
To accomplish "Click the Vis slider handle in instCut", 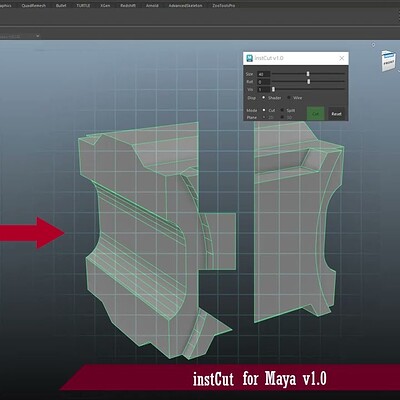I will [x=273, y=89].
